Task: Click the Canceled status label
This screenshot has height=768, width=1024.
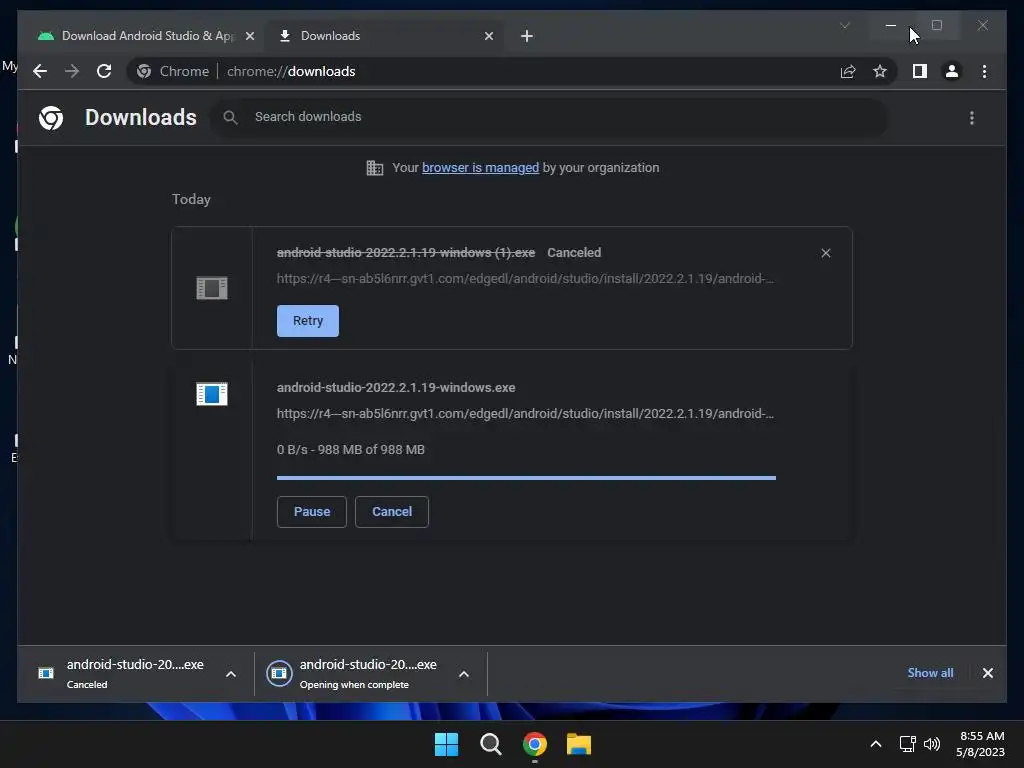Action: coord(574,253)
